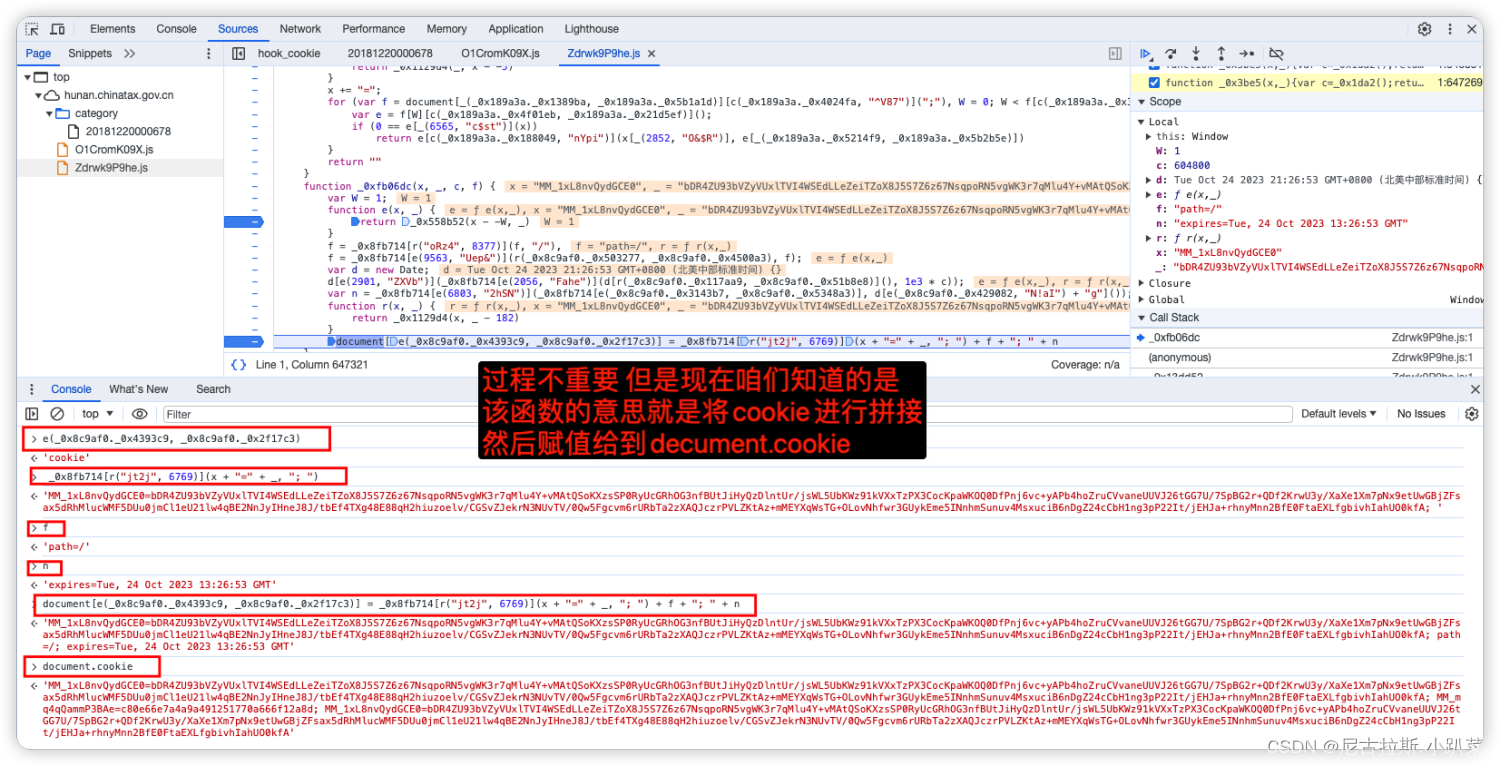1500x766 pixels.
Task: Open the Default levels dropdown
Action: (x=1338, y=413)
